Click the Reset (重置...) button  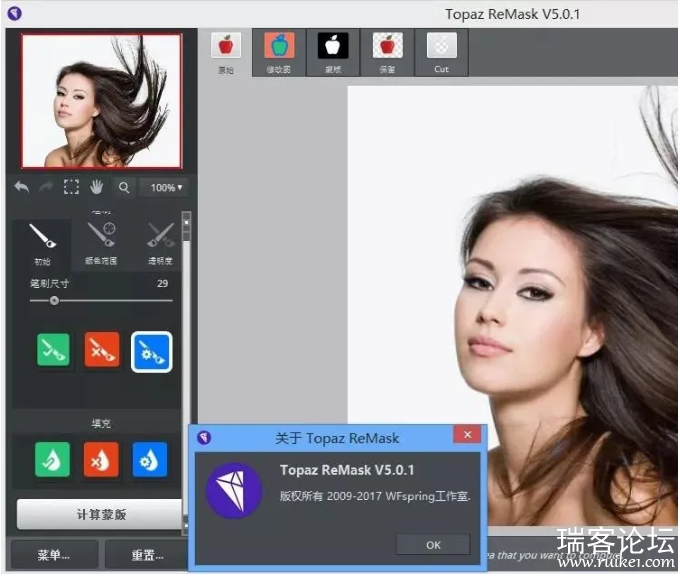click(x=147, y=555)
